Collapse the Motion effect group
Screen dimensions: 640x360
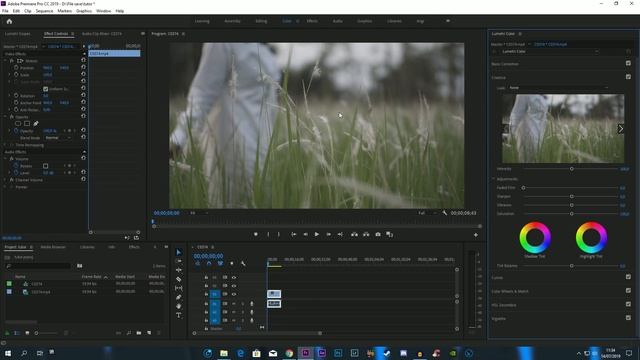coord(6,60)
